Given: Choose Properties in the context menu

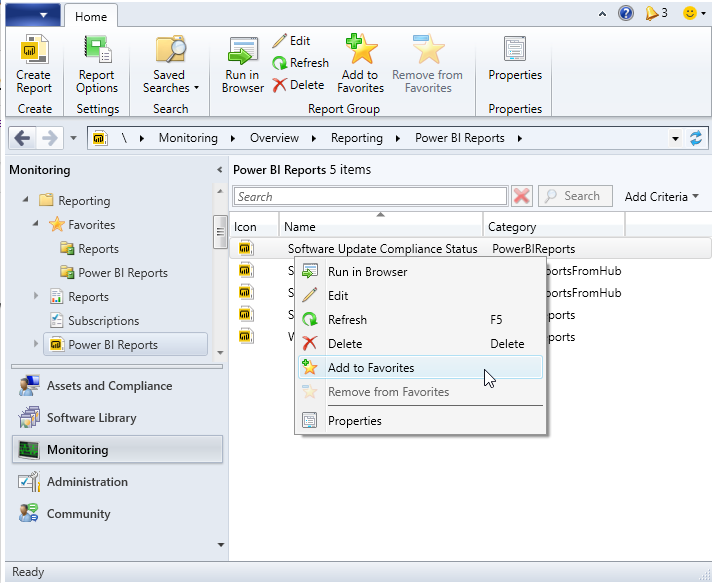Looking at the screenshot, I should [x=420, y=420].
